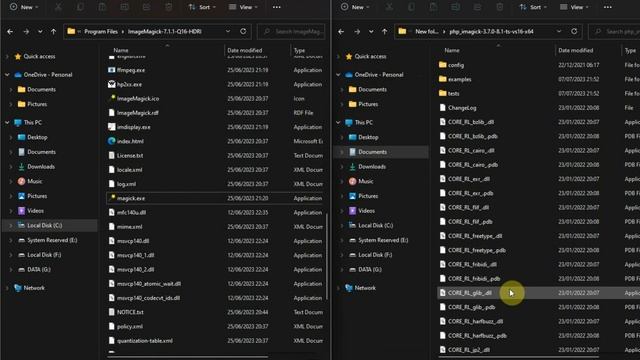Open More options ellipsis in left window
This screenshot has height=360, width=640.
[277, 7]
